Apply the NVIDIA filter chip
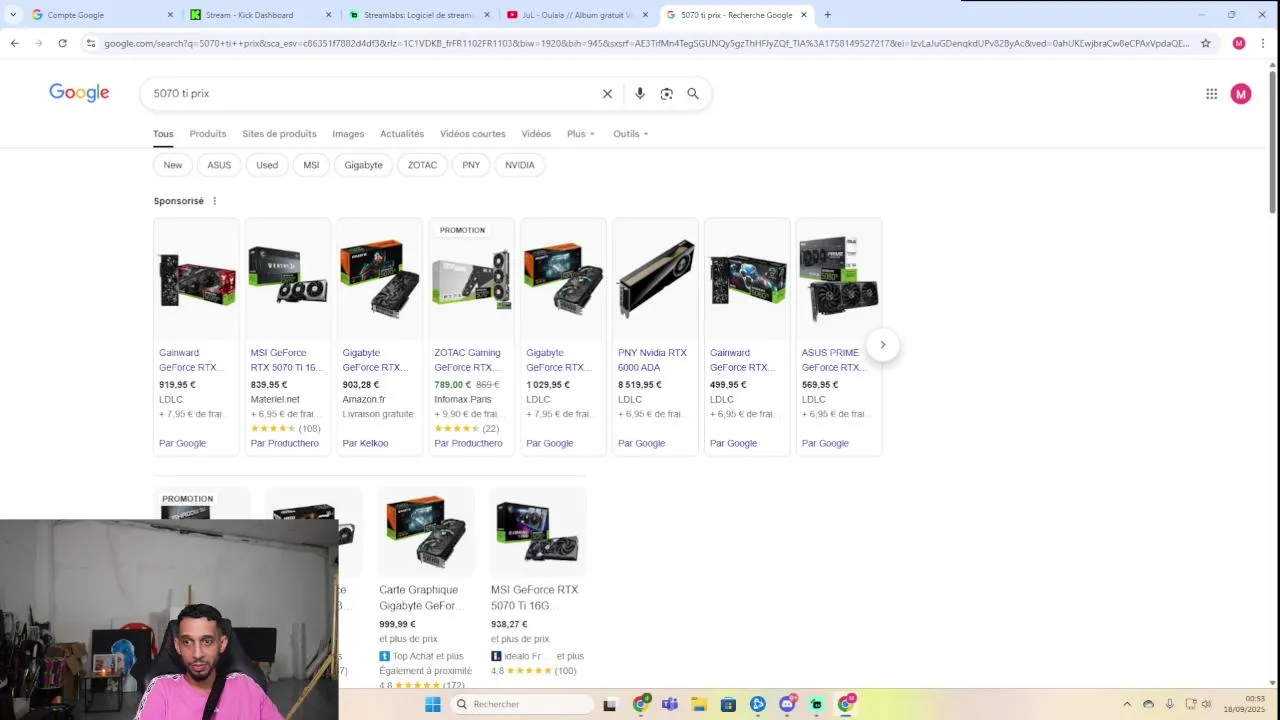Viewport: 1280px width, 720px height. [520, 165]
